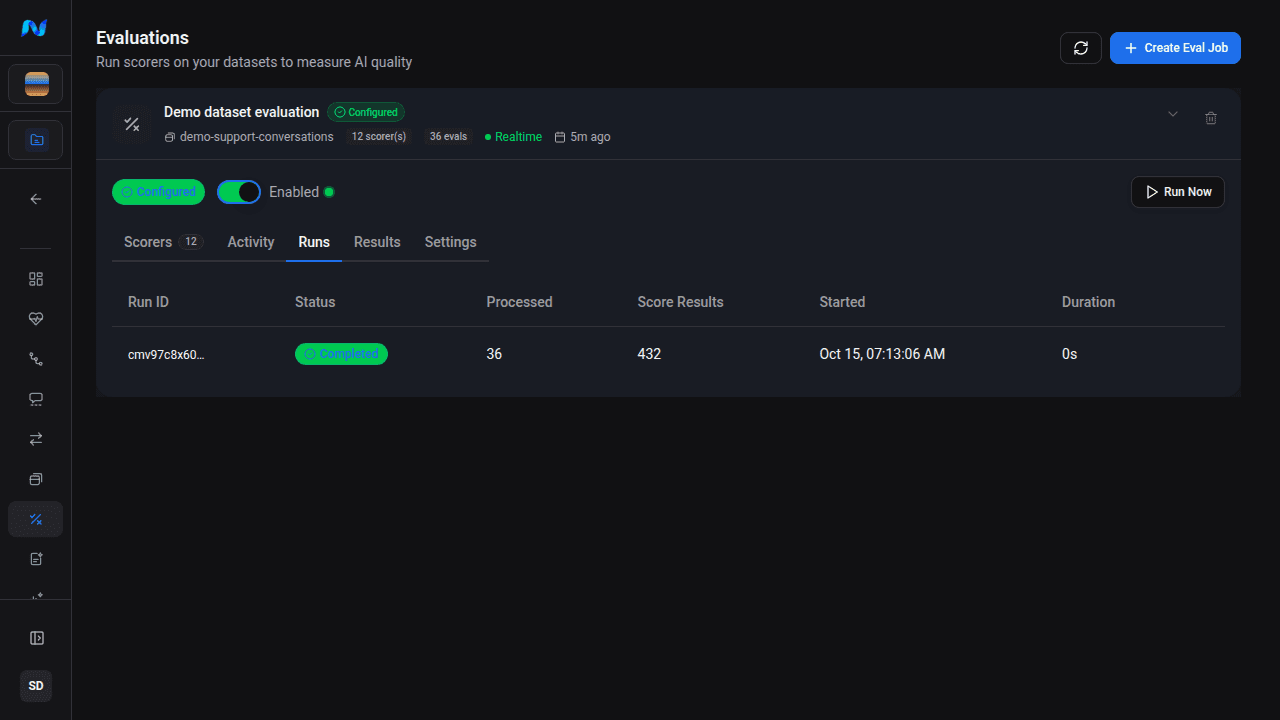Screen dimensions: 1280x720
Task: Click the blue app logo in sidebar
Action: (x=35, y=28)
